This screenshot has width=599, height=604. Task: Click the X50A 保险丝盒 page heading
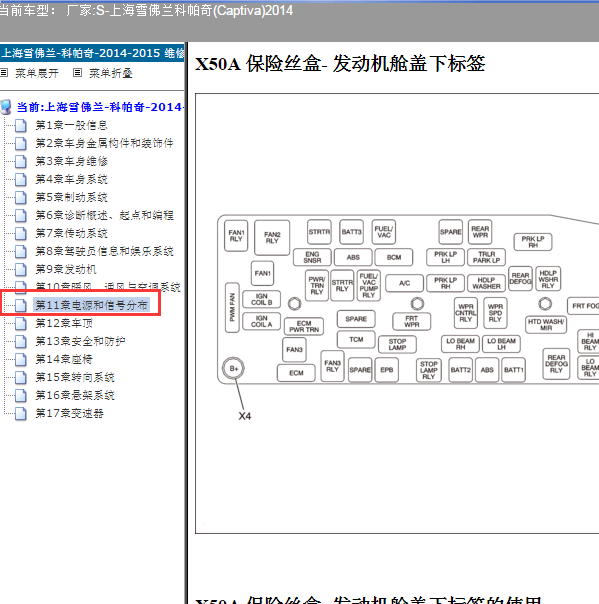340,64
